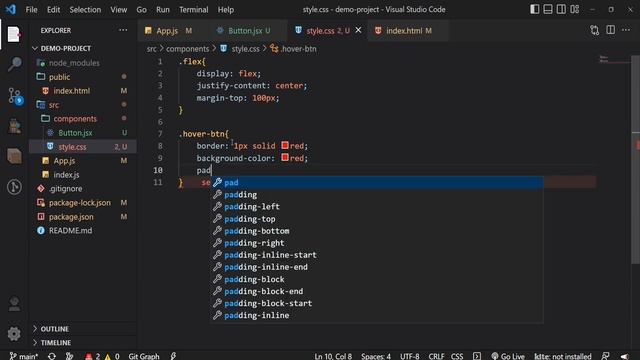Open index.js in the explorer
The width and height of the screenshot is (640, 360).
(82, 175)
